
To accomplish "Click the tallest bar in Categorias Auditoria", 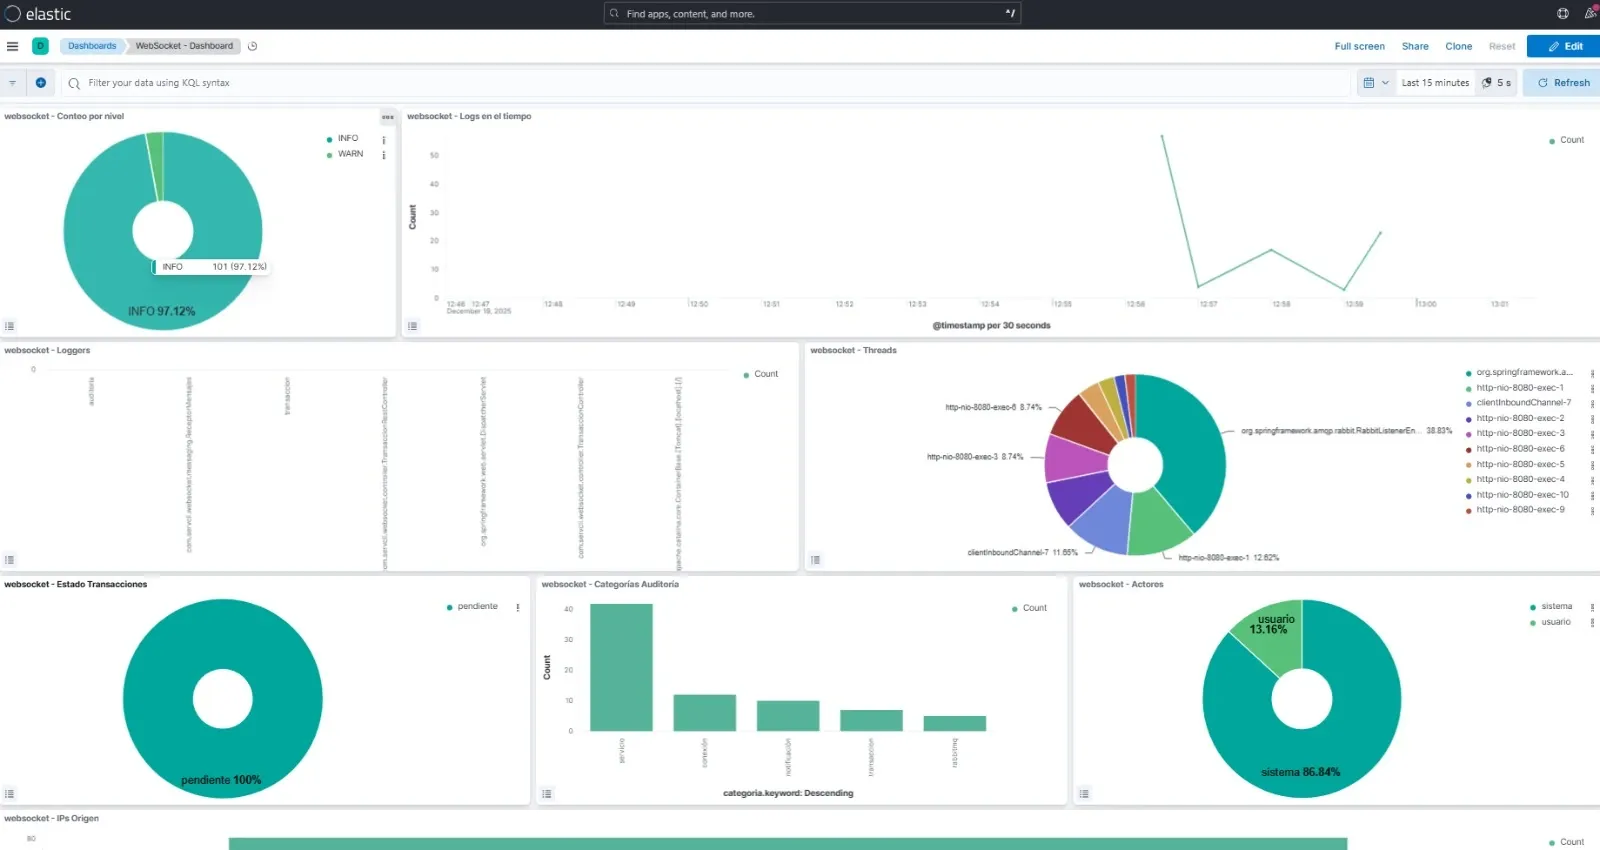I will coord(621,667).
